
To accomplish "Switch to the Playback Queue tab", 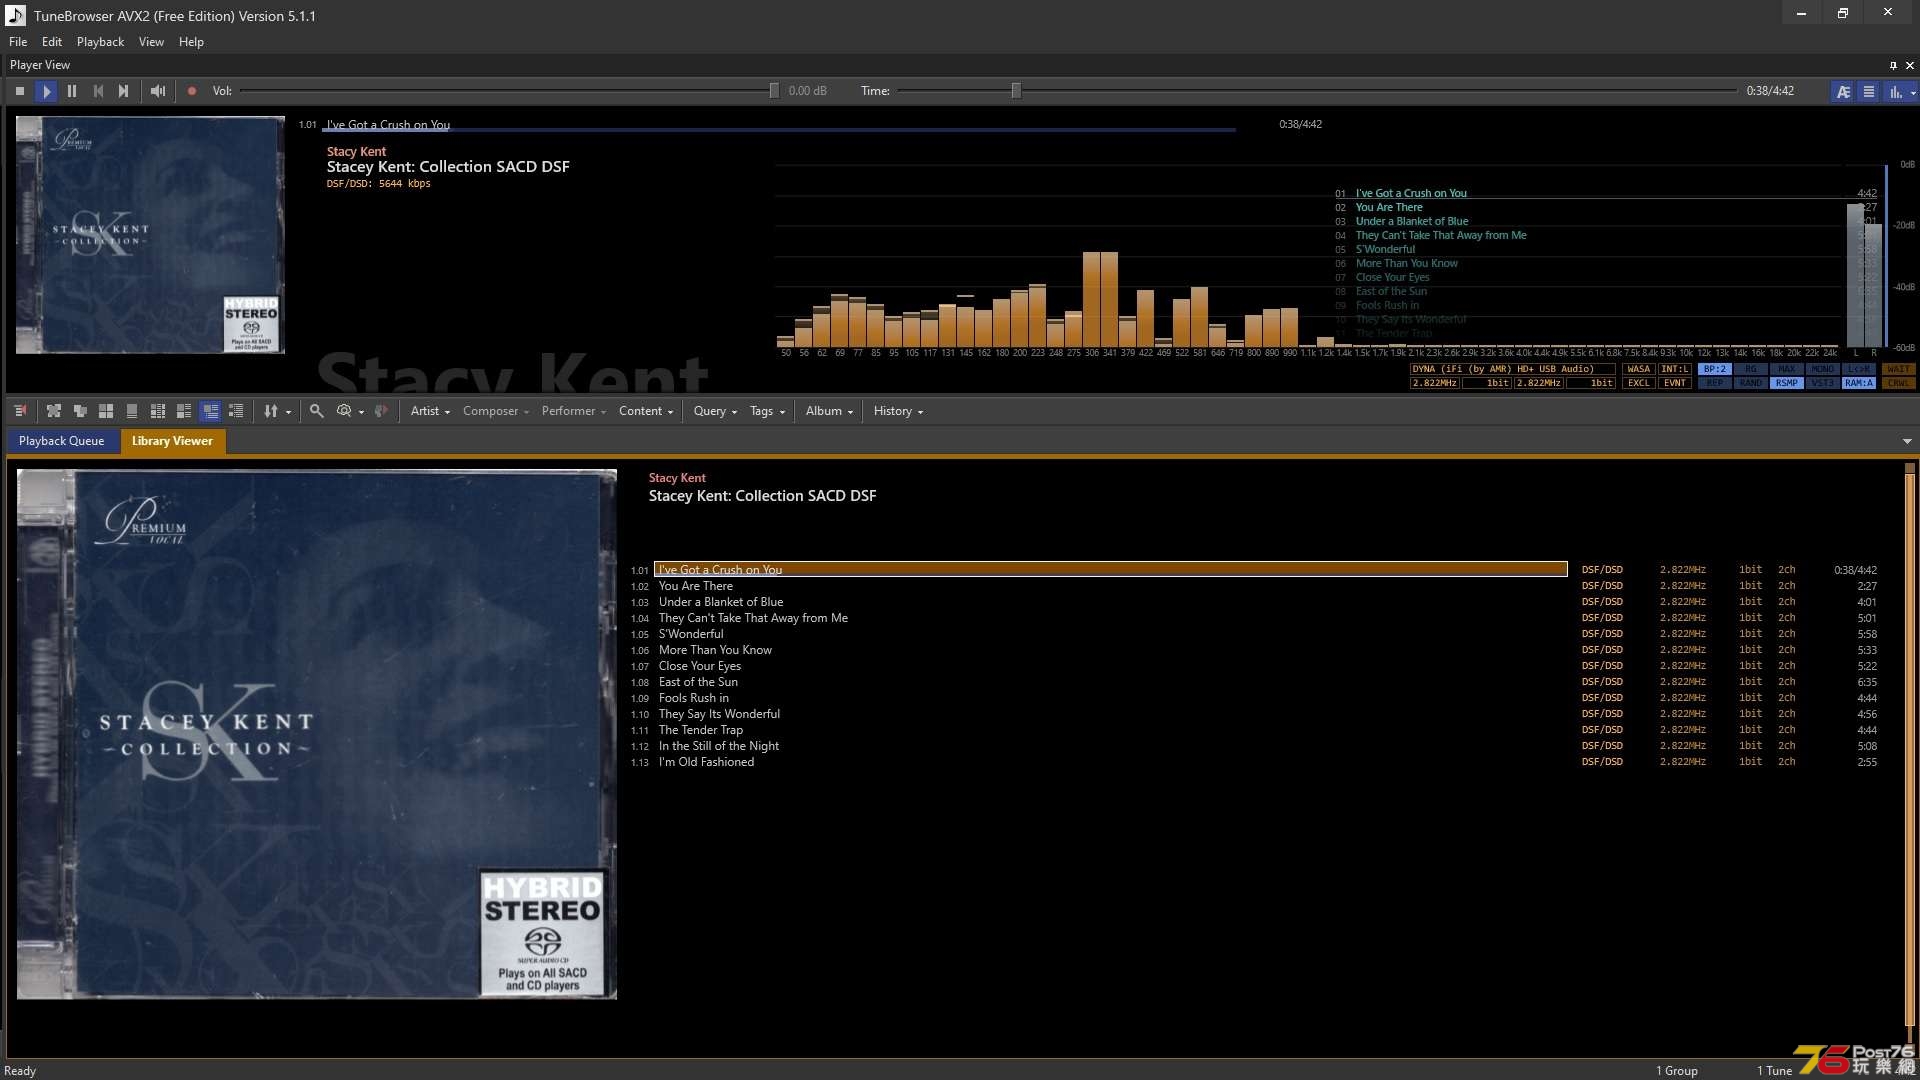I will pyautogui.click(x=62, y=441).
